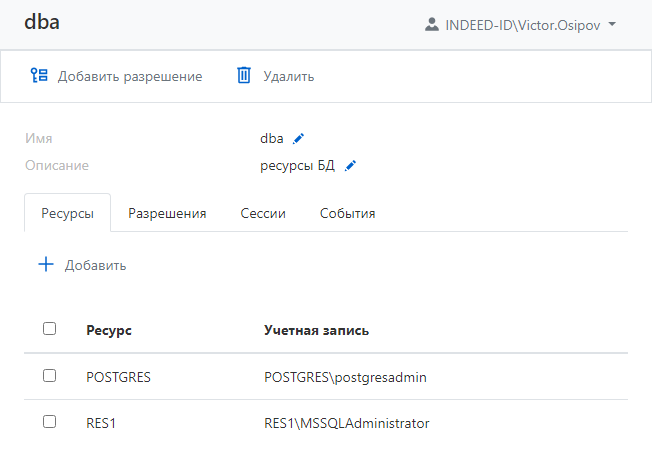Toggle the select-all resources checkbox
652x474 pixels.
(50, 329)
